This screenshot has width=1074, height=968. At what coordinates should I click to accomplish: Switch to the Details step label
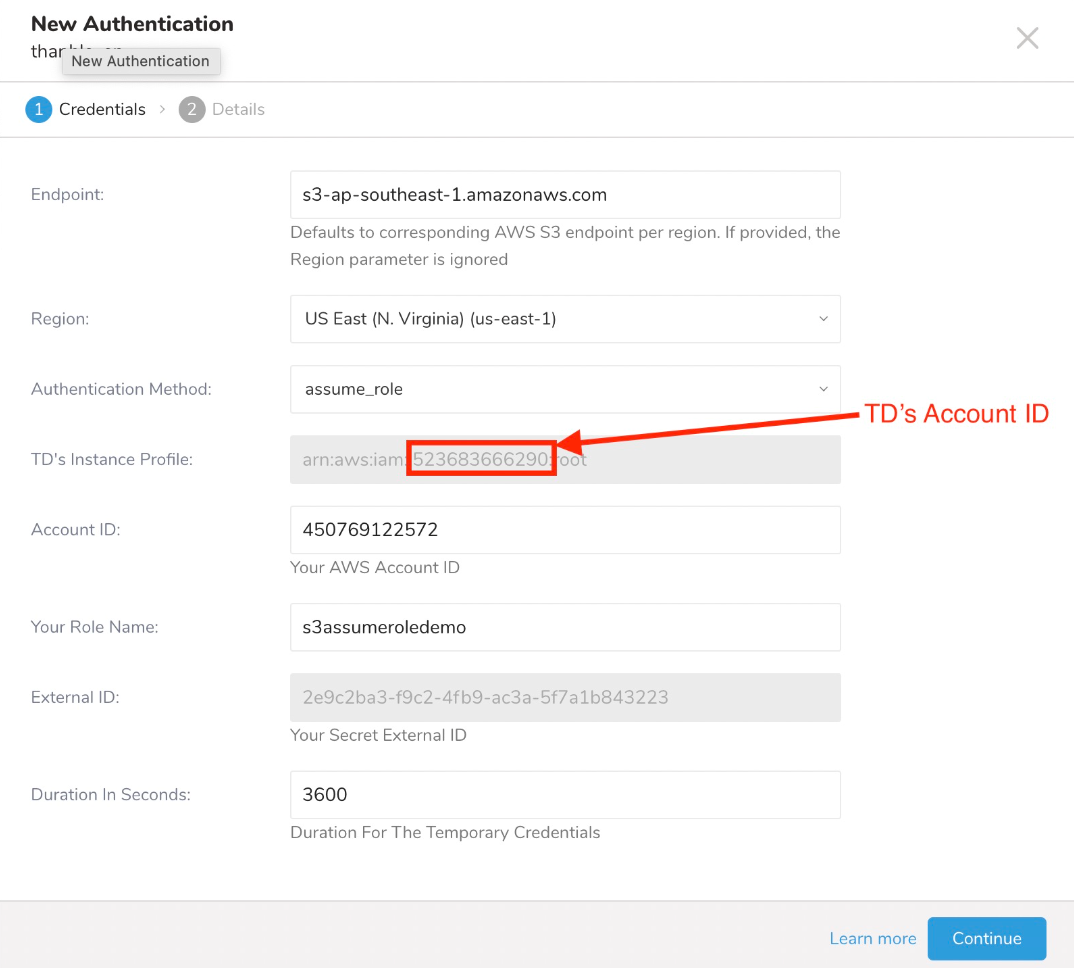click(238, 110)
